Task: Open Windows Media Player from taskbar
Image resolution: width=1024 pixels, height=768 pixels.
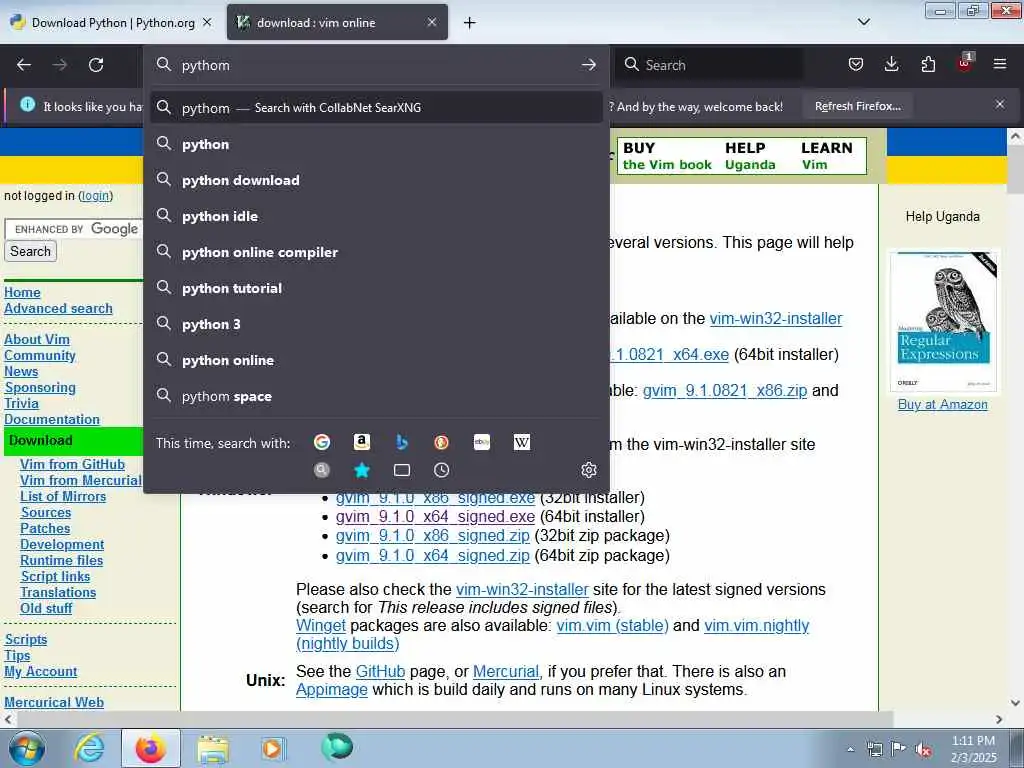Action: 272,748
